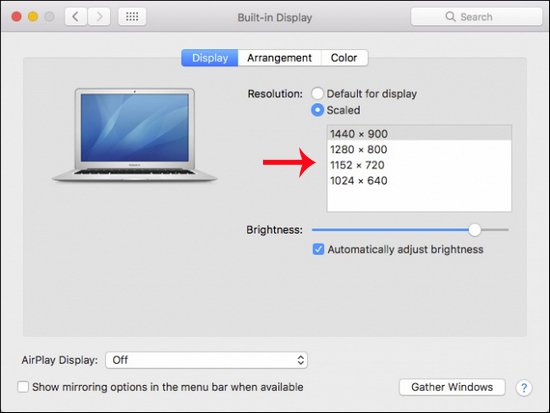Screen dimensions: 550x413
Task: Click the Gather Windows button
Action: pos(452,387)
